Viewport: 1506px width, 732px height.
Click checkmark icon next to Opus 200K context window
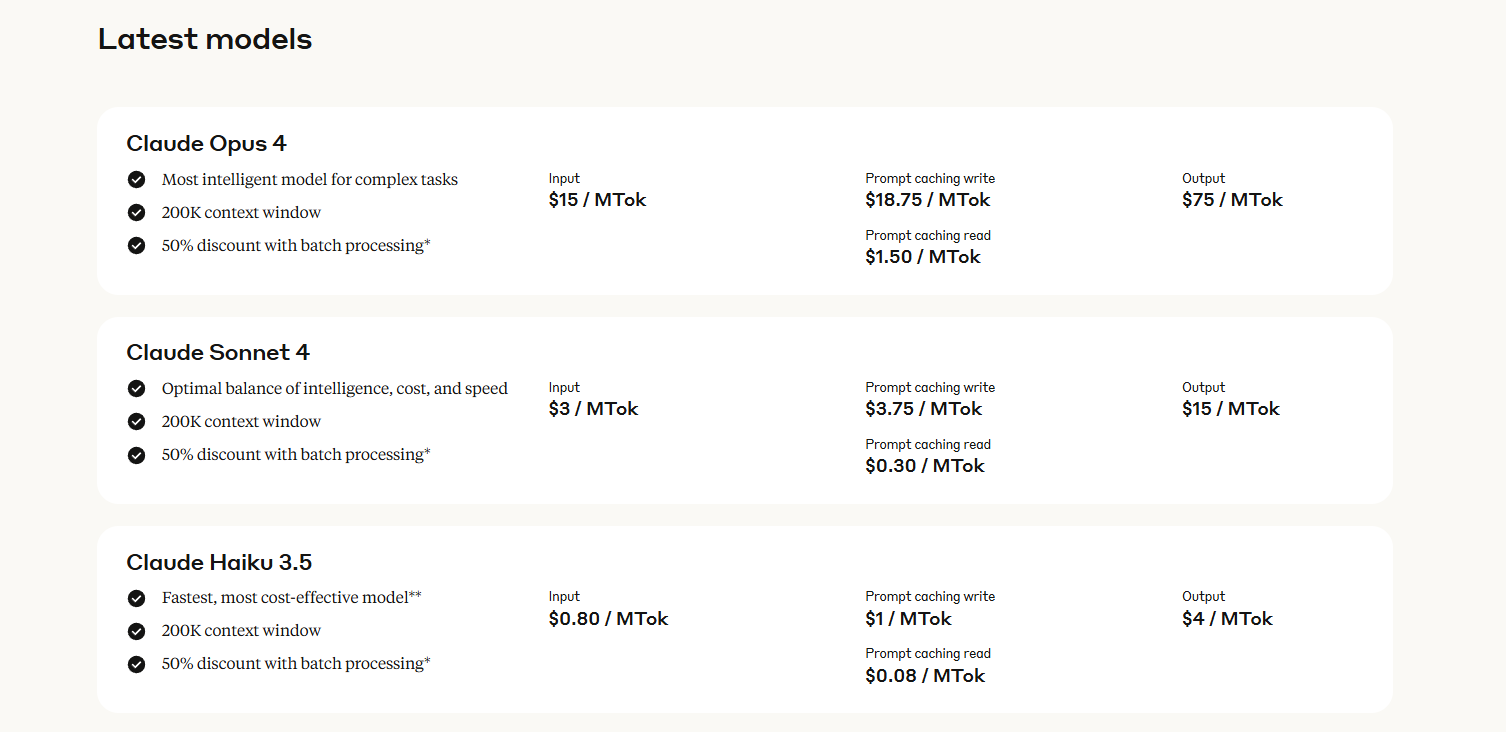coord(136,212)
